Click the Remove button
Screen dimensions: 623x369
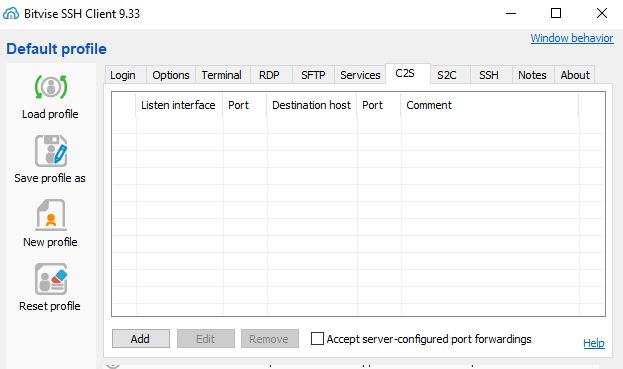269,338
